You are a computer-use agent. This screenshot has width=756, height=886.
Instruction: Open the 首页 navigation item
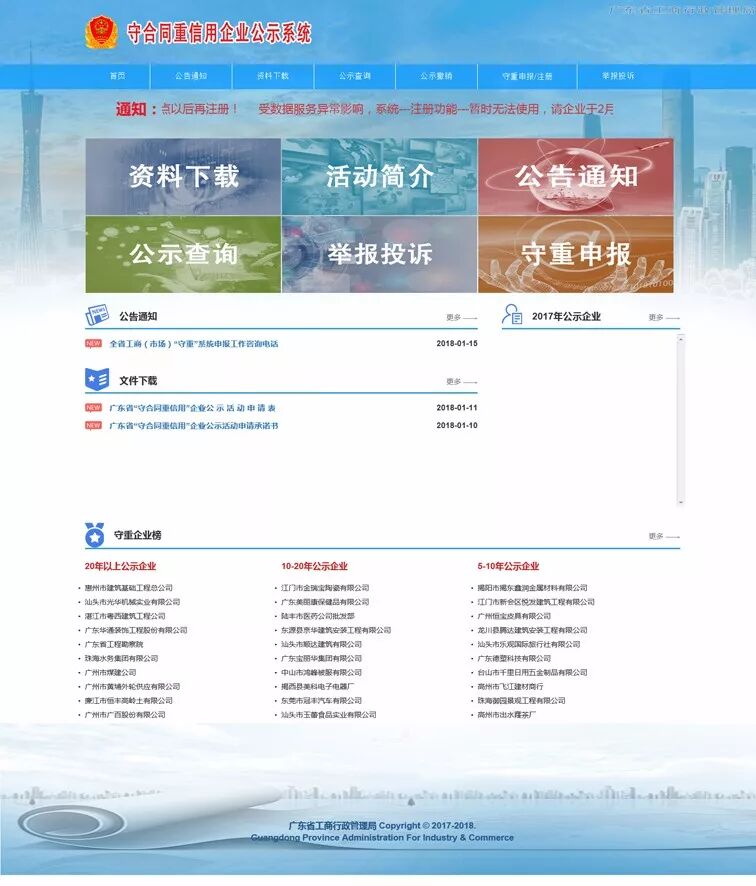(118, 76)
